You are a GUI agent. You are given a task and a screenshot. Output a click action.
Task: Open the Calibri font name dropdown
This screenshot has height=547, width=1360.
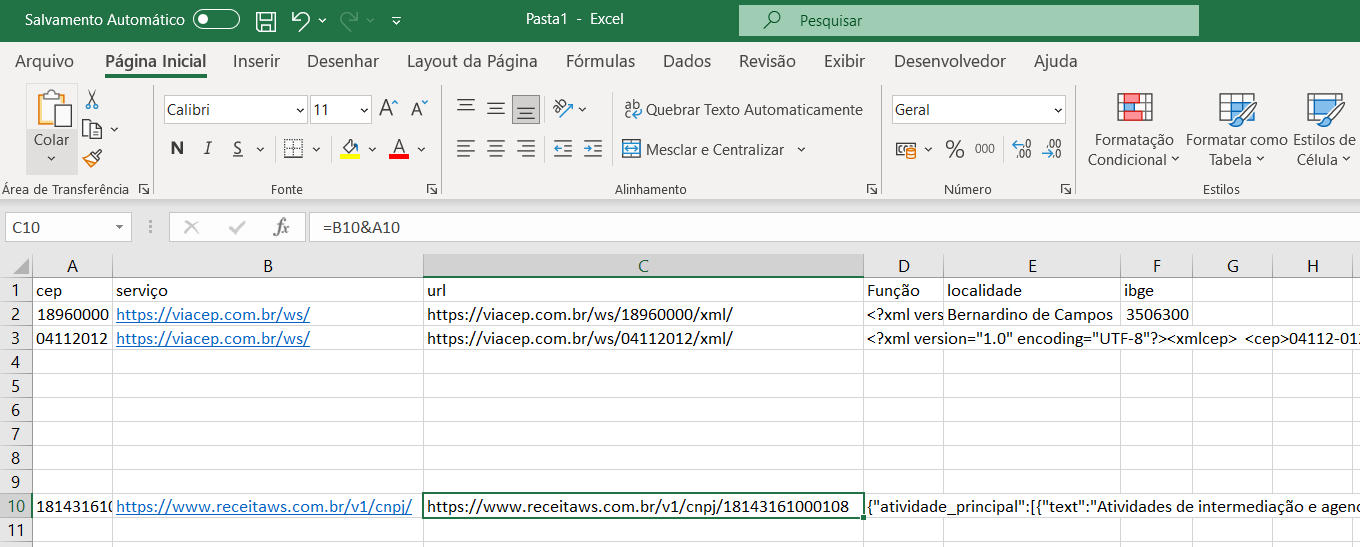[300, 110]
